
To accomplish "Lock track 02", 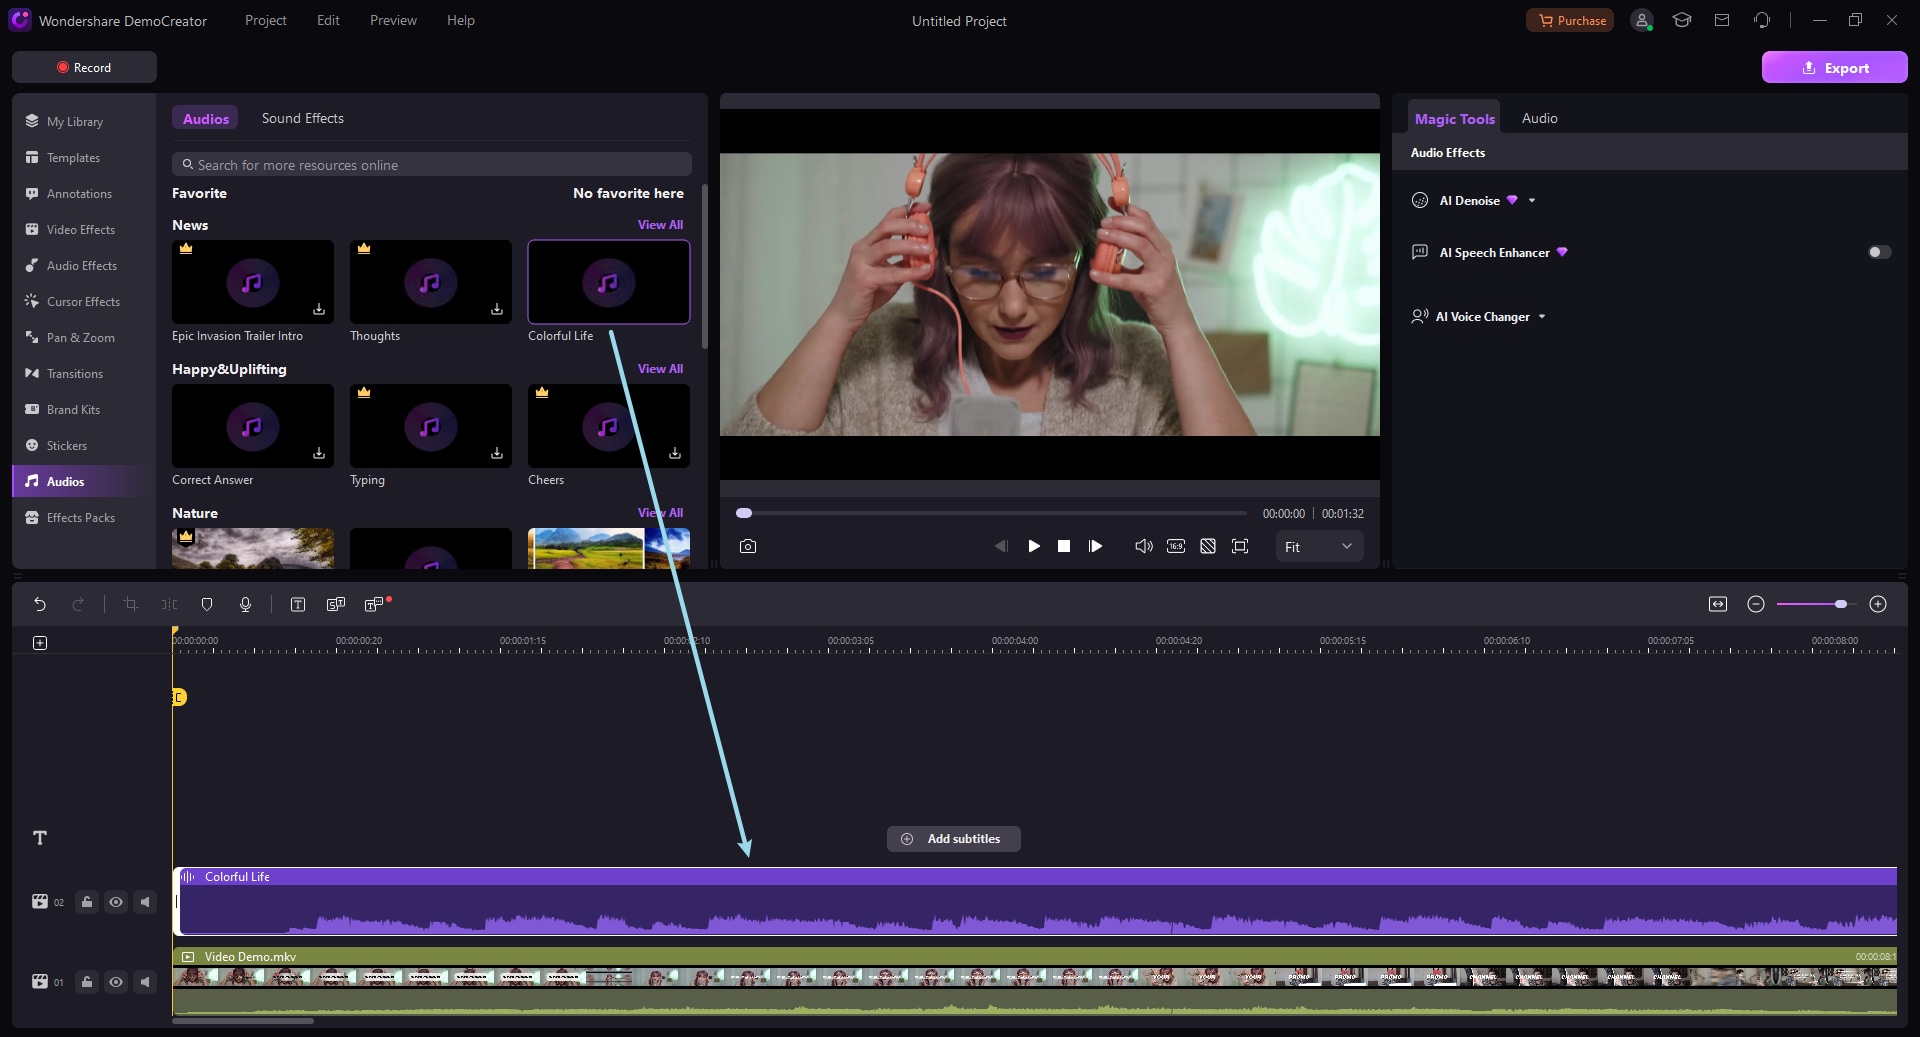I will click(x=87, y=902).
